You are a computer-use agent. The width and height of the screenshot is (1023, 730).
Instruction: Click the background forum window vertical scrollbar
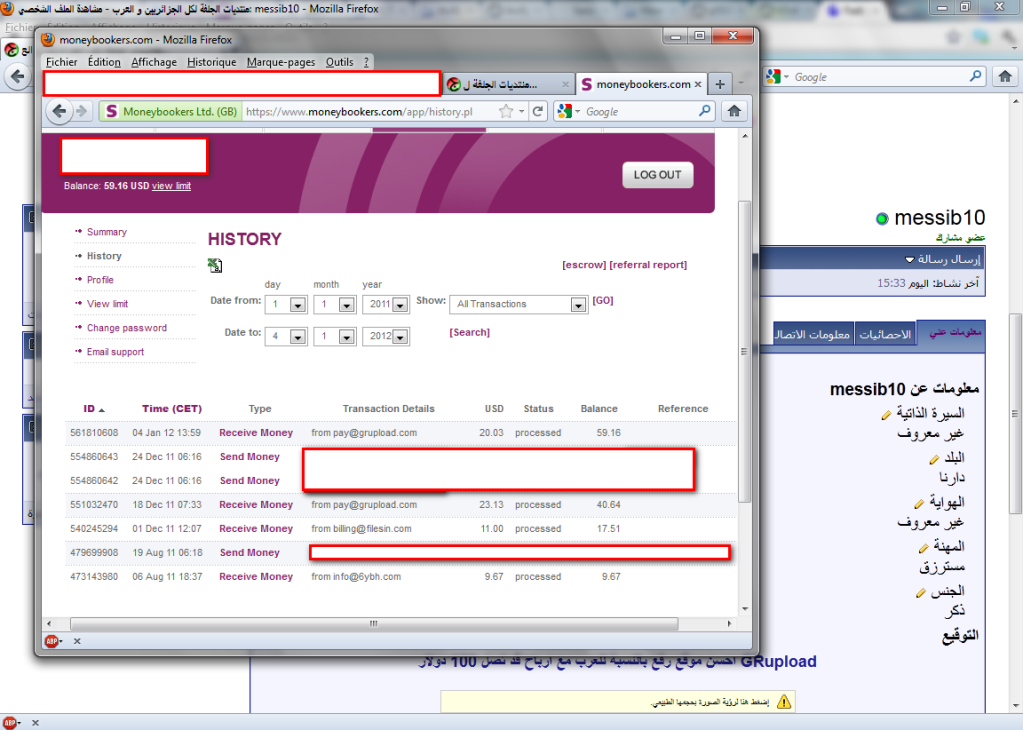1015,413
